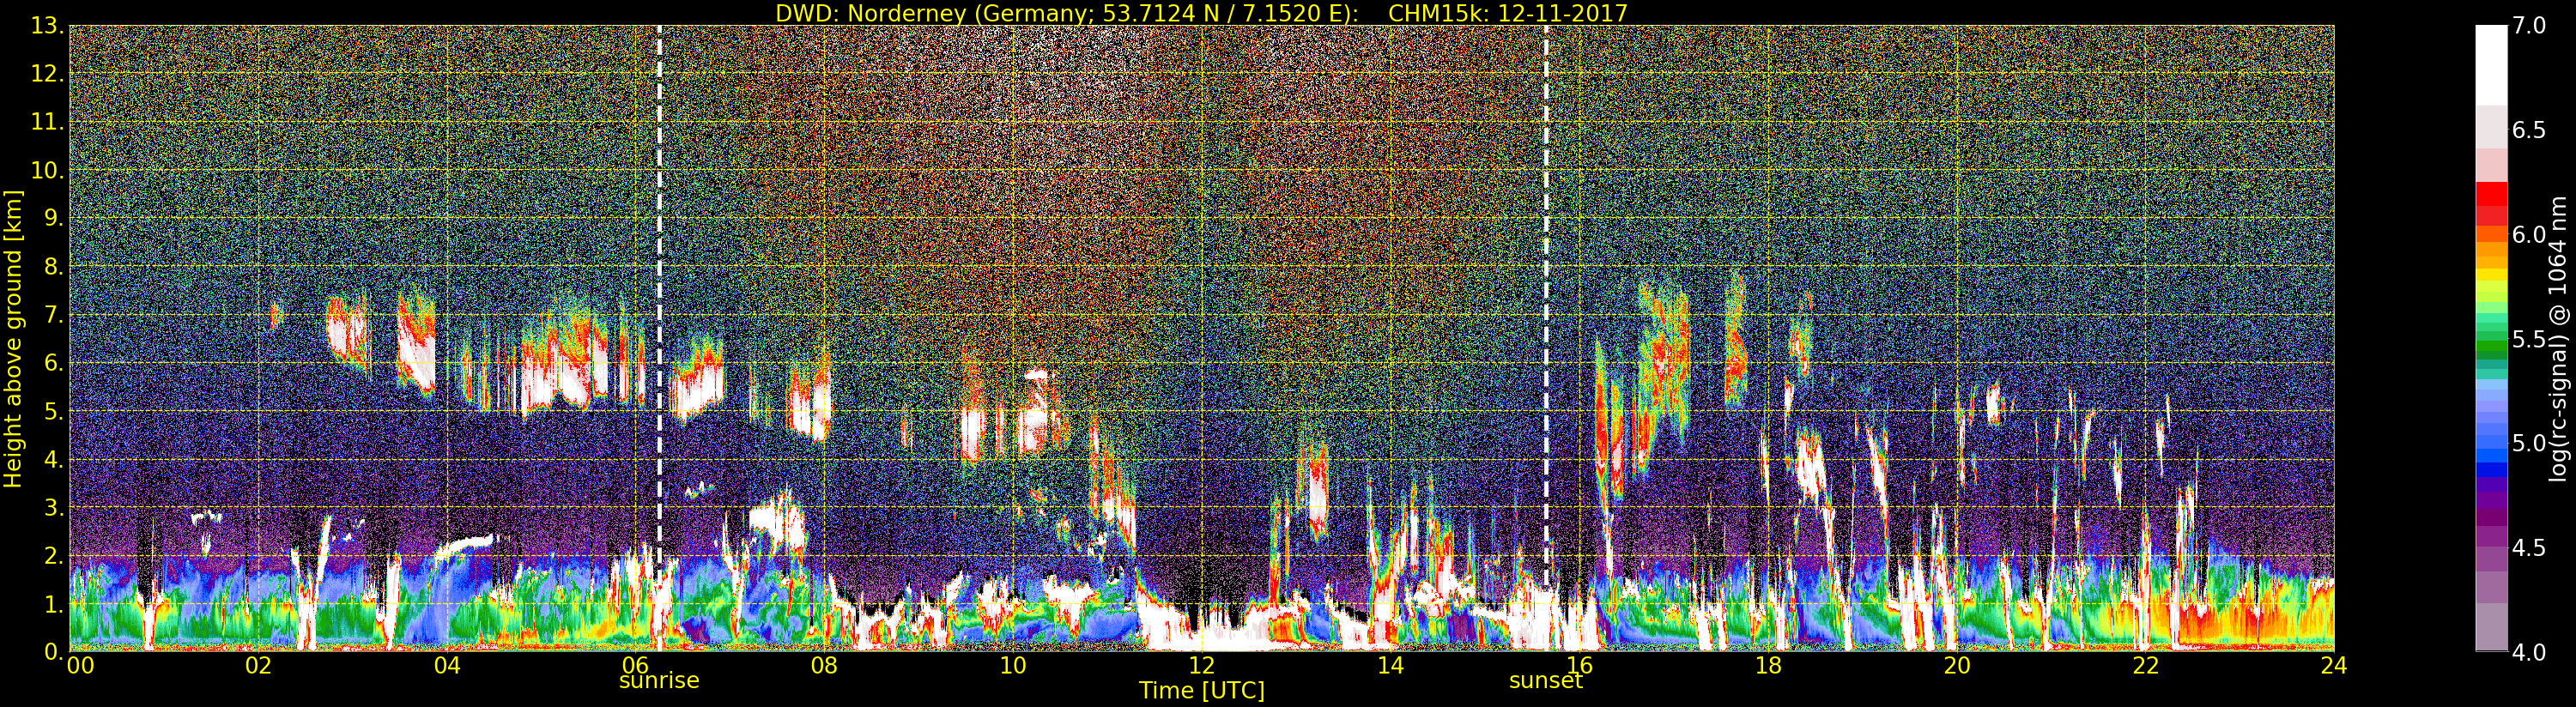
Task: Click the "02" time axis tick label
Action: coord(258,665)
